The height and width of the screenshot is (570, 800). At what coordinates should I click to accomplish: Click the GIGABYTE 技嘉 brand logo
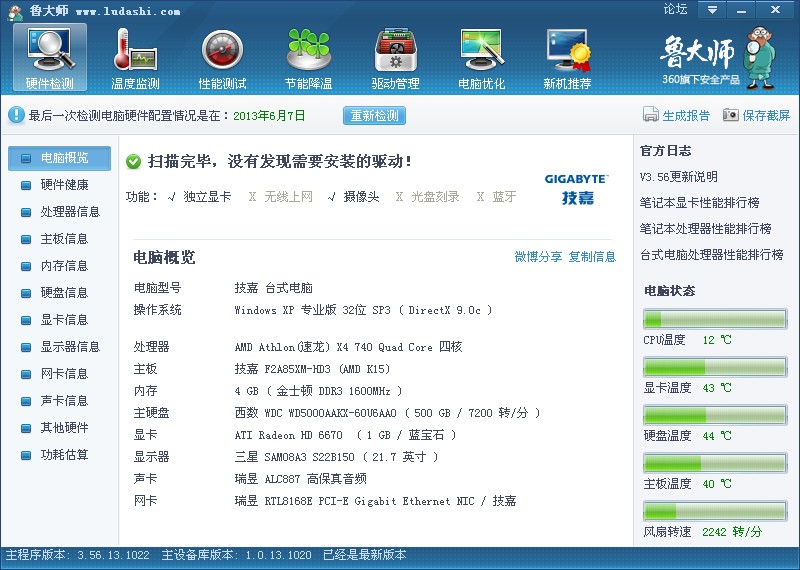pyautogui.click(x=577, y=189)
